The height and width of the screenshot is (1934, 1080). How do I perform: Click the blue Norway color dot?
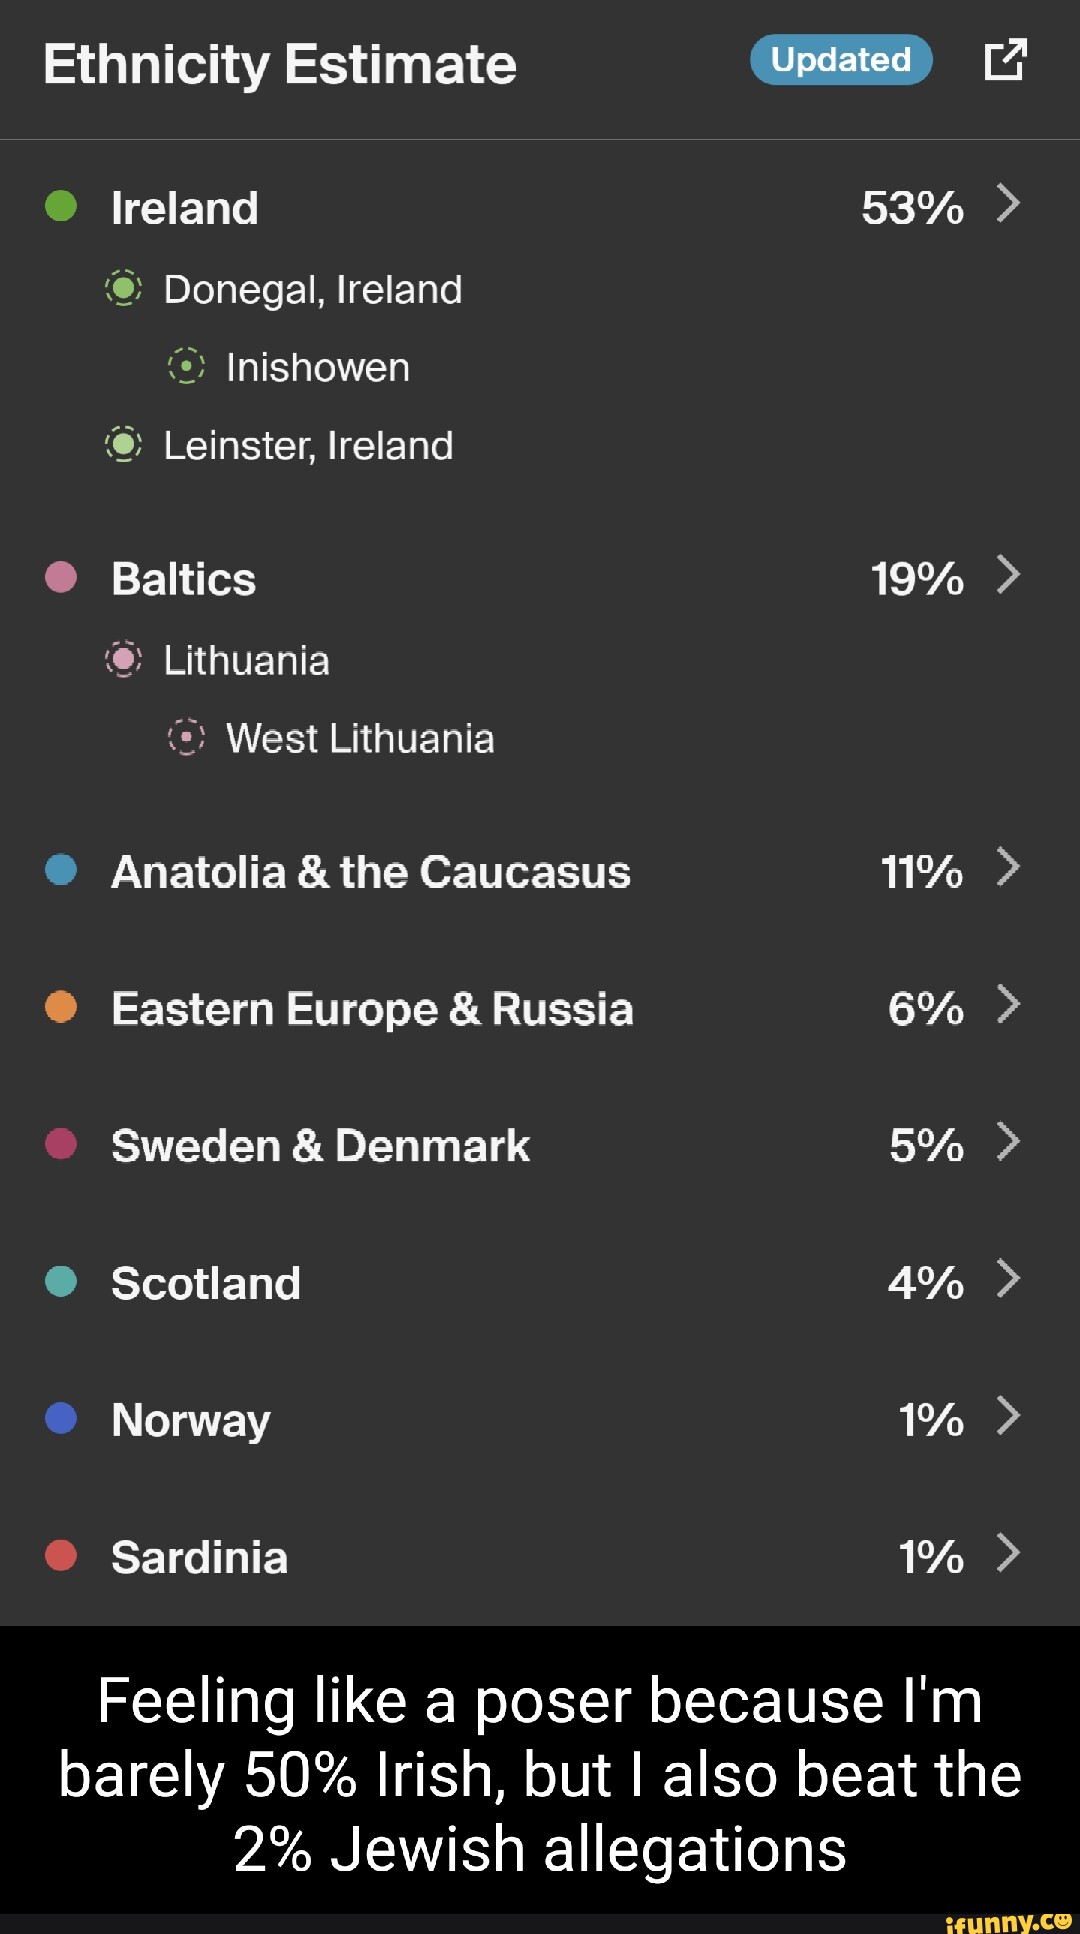(x=61, y=1418)
